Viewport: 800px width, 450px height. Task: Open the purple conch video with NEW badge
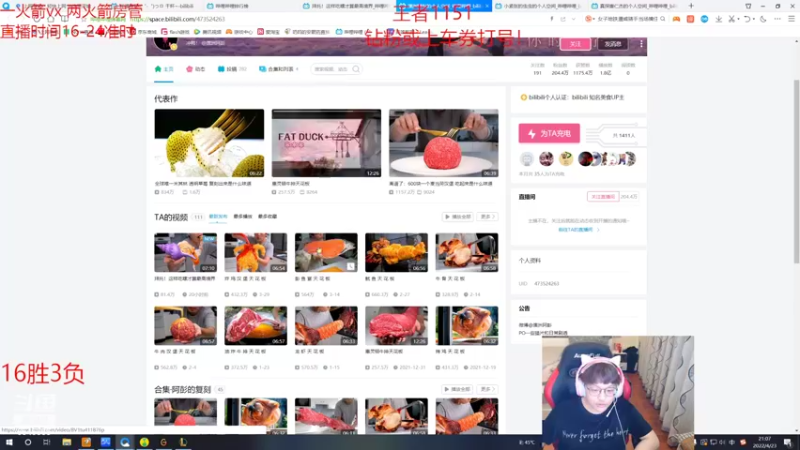[x=185, y=253]
